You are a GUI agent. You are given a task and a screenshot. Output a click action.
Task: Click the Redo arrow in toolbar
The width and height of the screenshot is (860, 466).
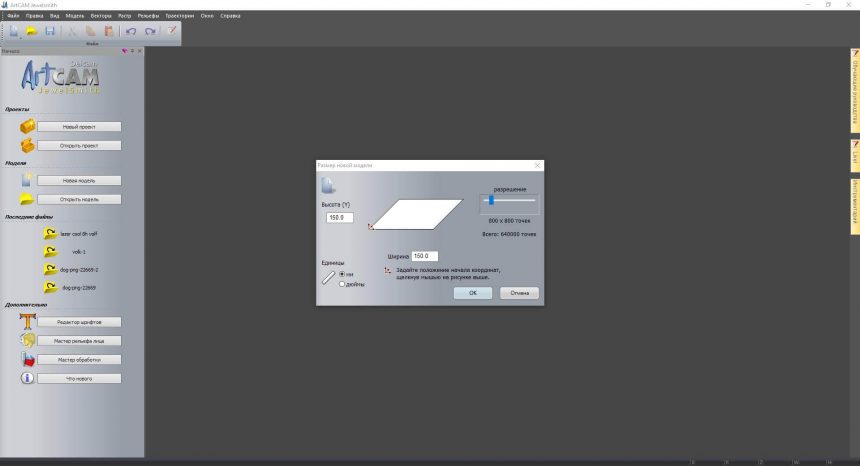[x=150, y=31]
